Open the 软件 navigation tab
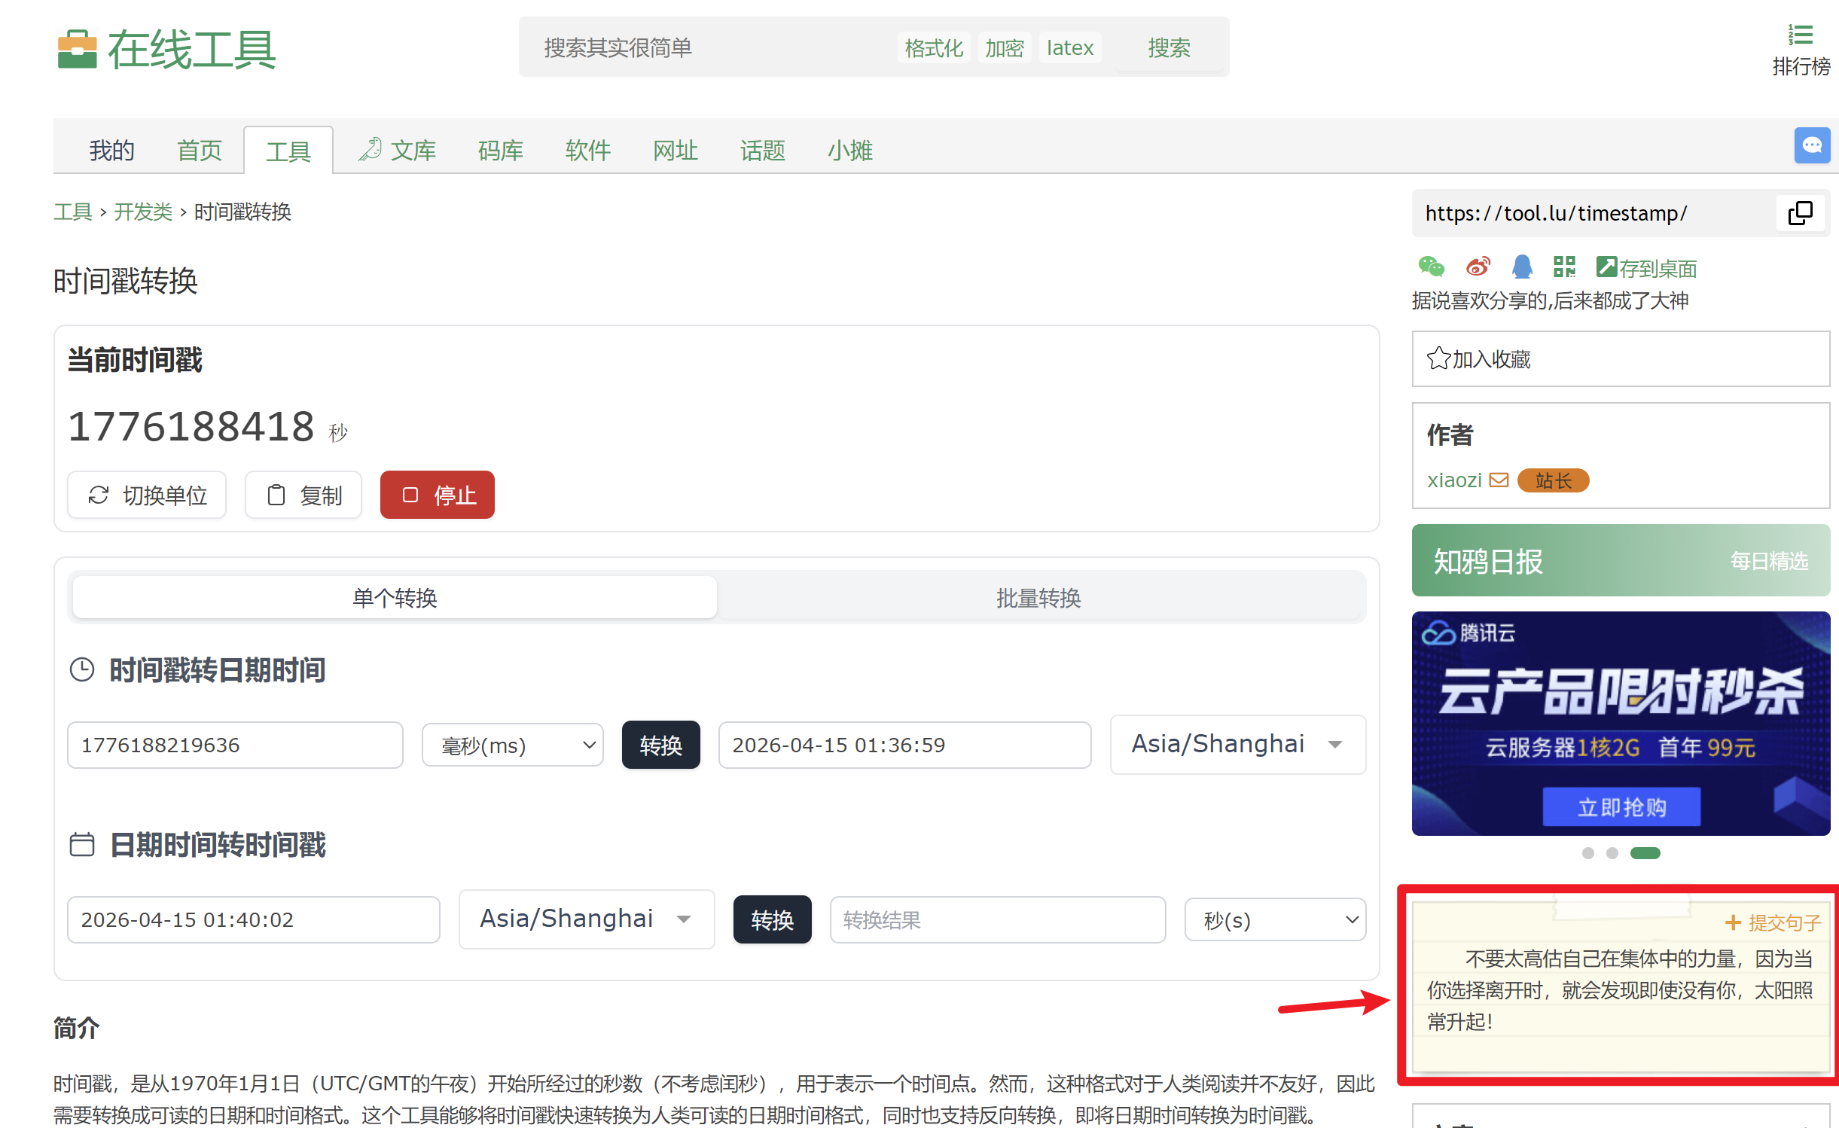 (x=587, y=150)
